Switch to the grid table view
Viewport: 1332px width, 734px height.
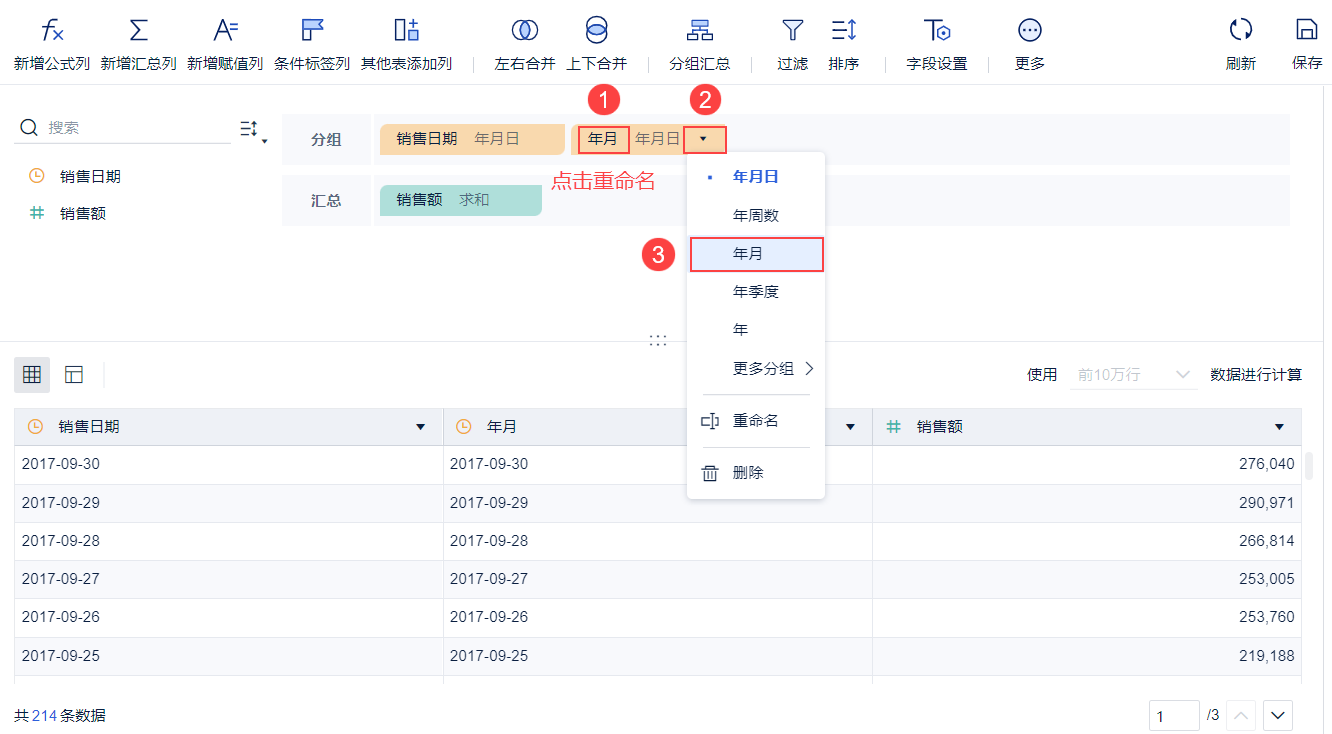pyautogui.click(x=32, y=375)
